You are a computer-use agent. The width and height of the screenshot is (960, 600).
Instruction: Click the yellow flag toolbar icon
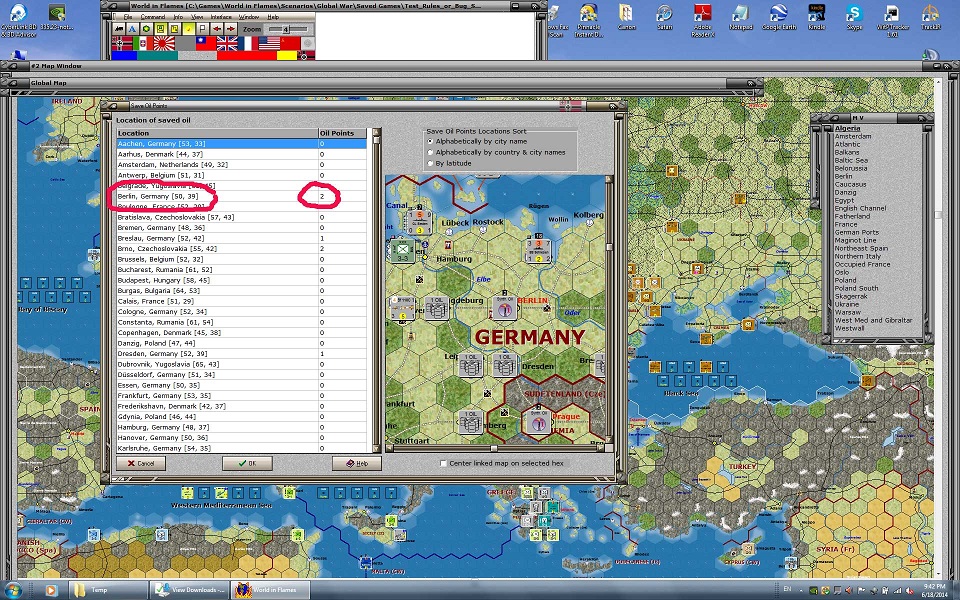(x=203, y=29)
